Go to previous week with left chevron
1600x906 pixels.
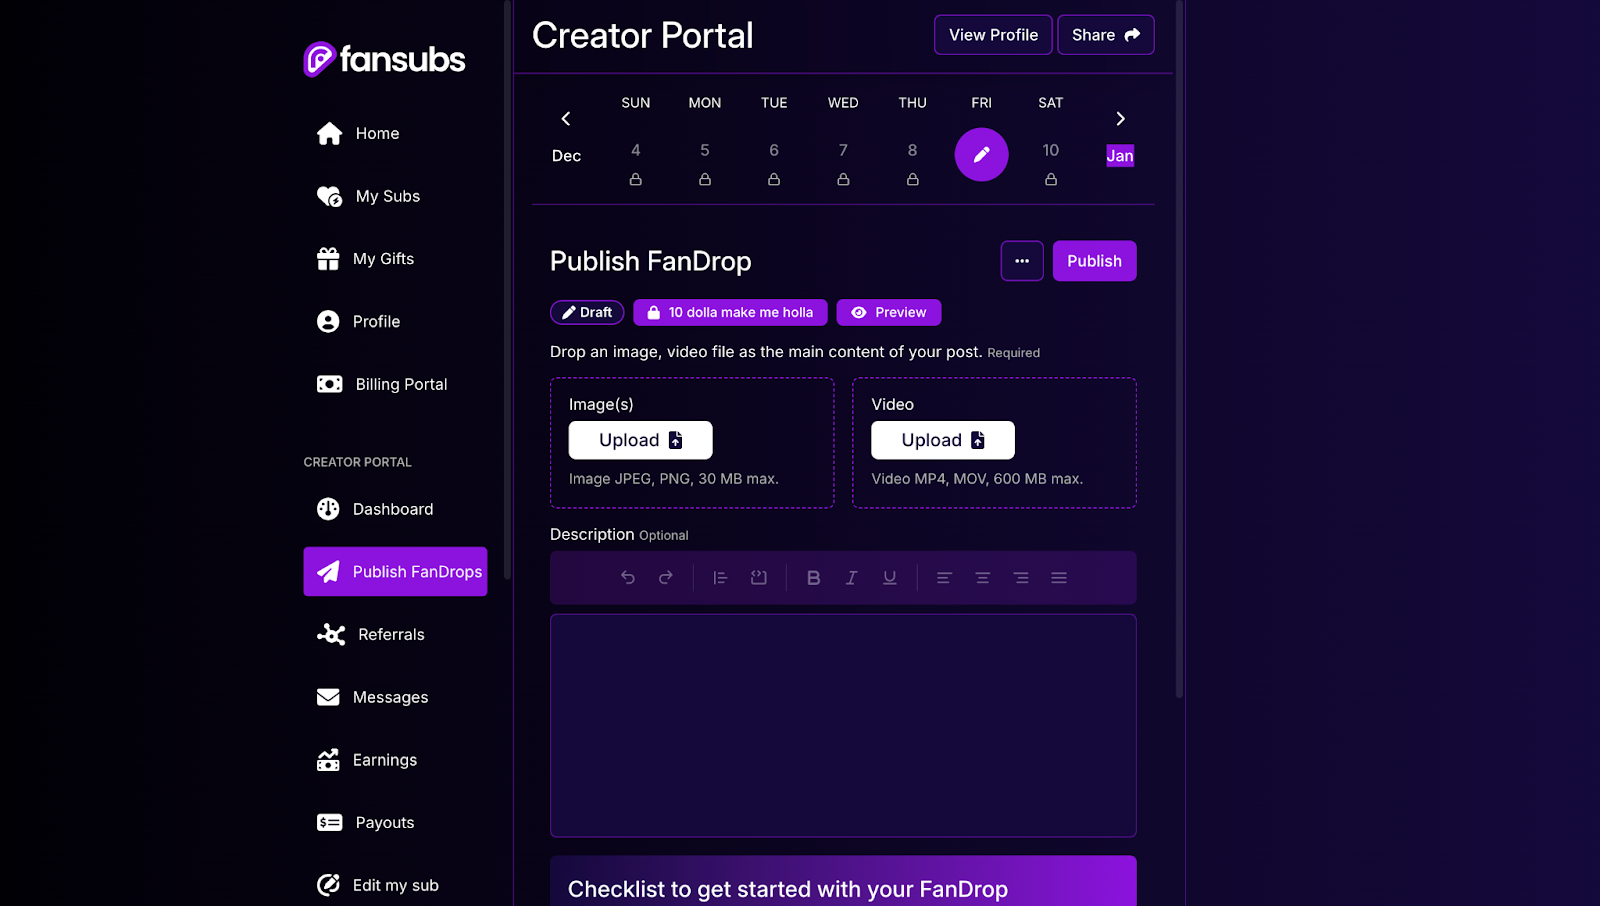coord(566,119)
